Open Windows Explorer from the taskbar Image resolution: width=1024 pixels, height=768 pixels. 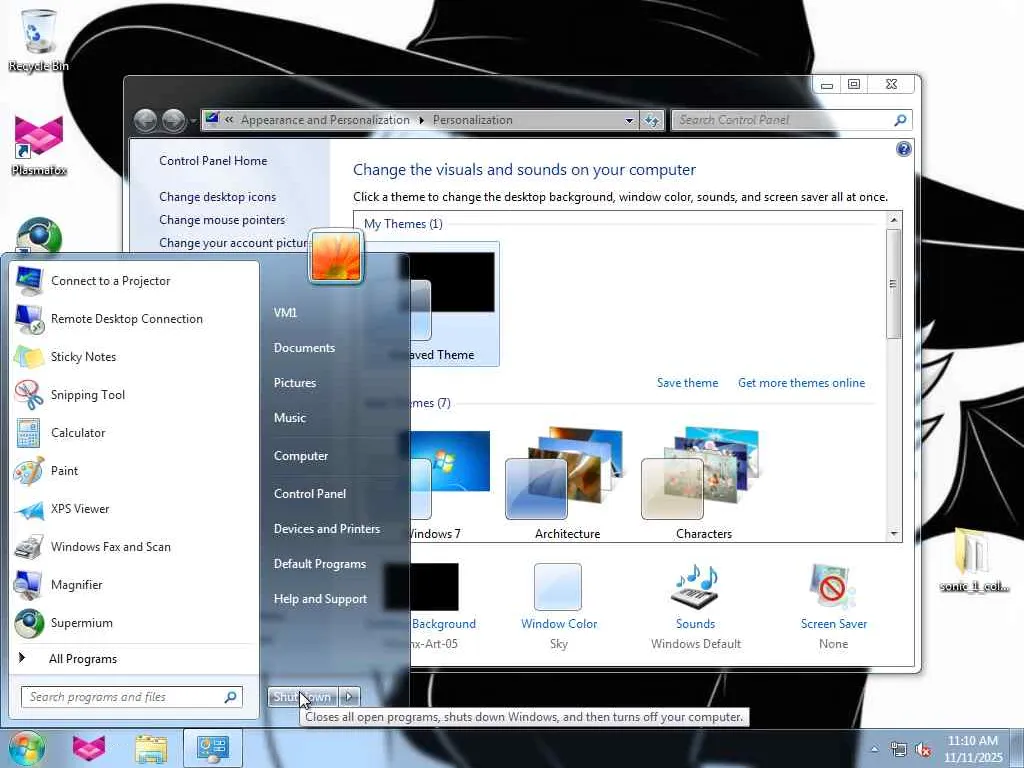point(151,748)
